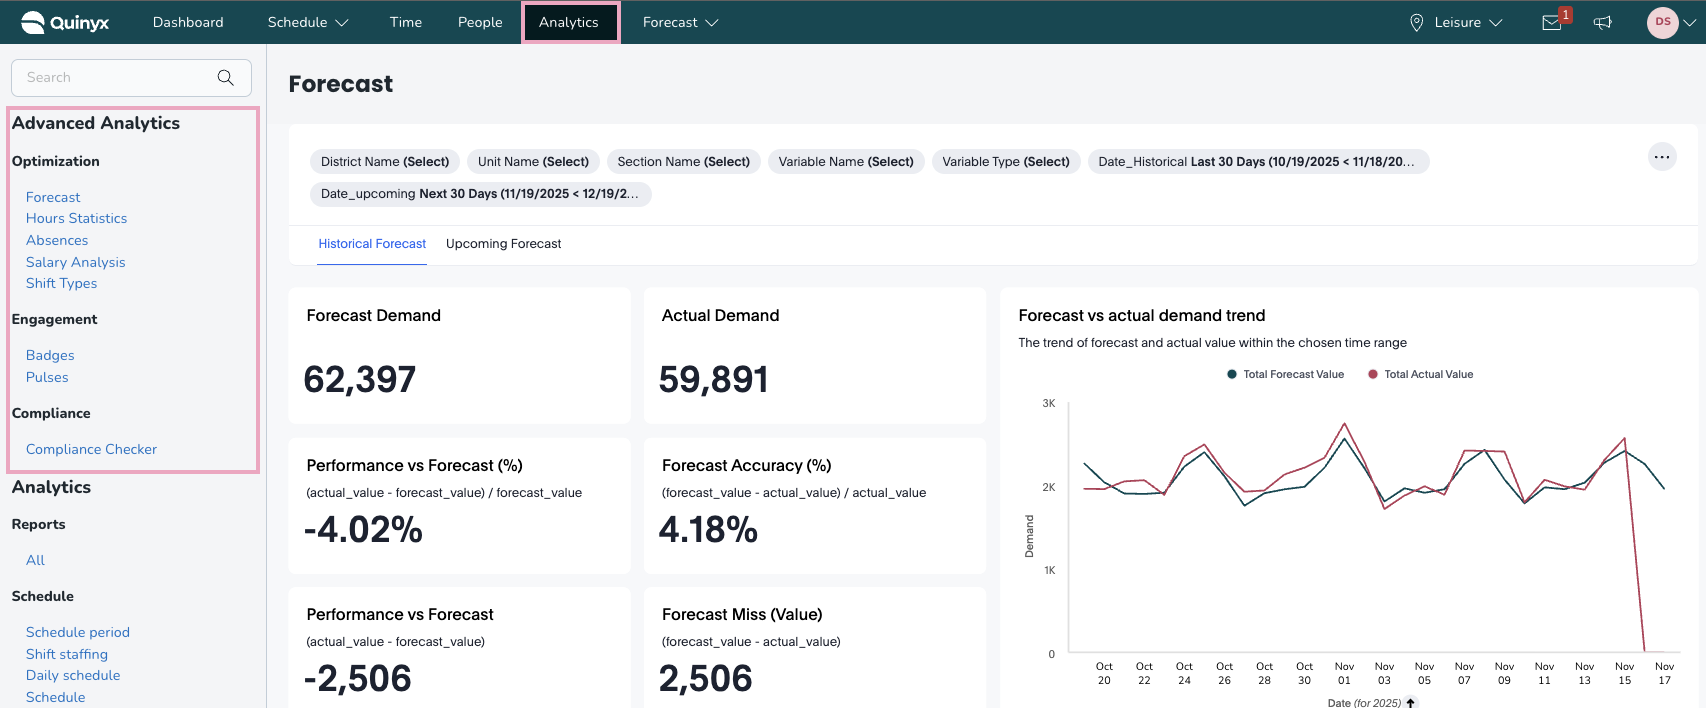This screenshot has width=1706, height=708.
Task: Click the search magnifier icon
Action: tap(226, 78)
